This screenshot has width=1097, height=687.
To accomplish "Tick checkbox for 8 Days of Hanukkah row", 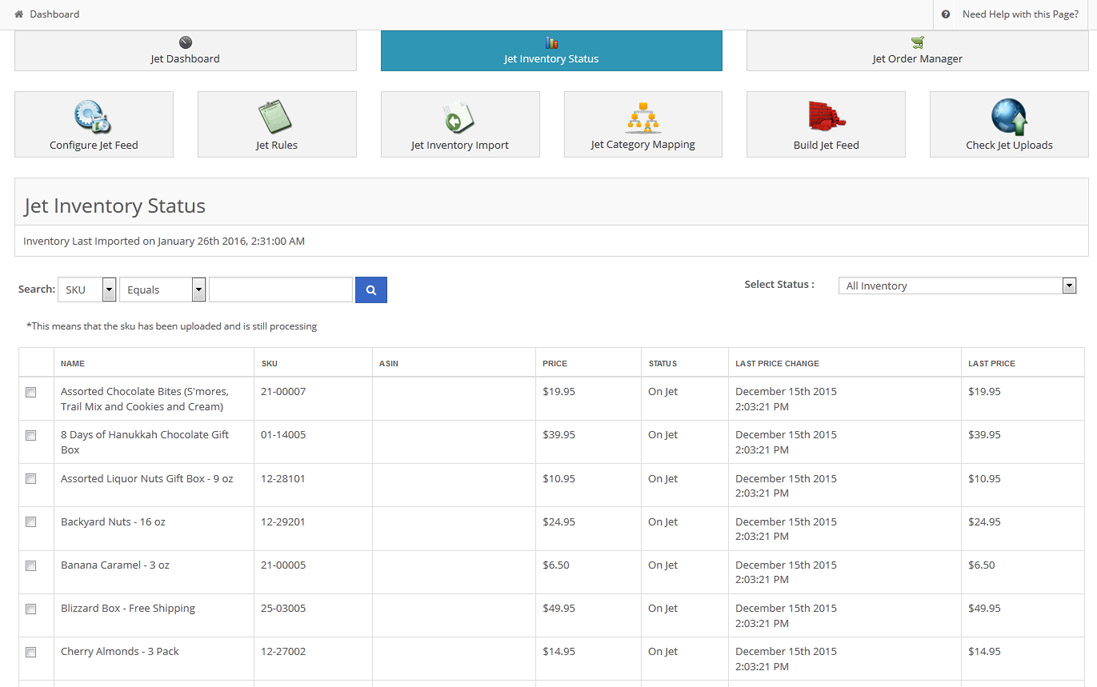I will [x=31, y=436].
